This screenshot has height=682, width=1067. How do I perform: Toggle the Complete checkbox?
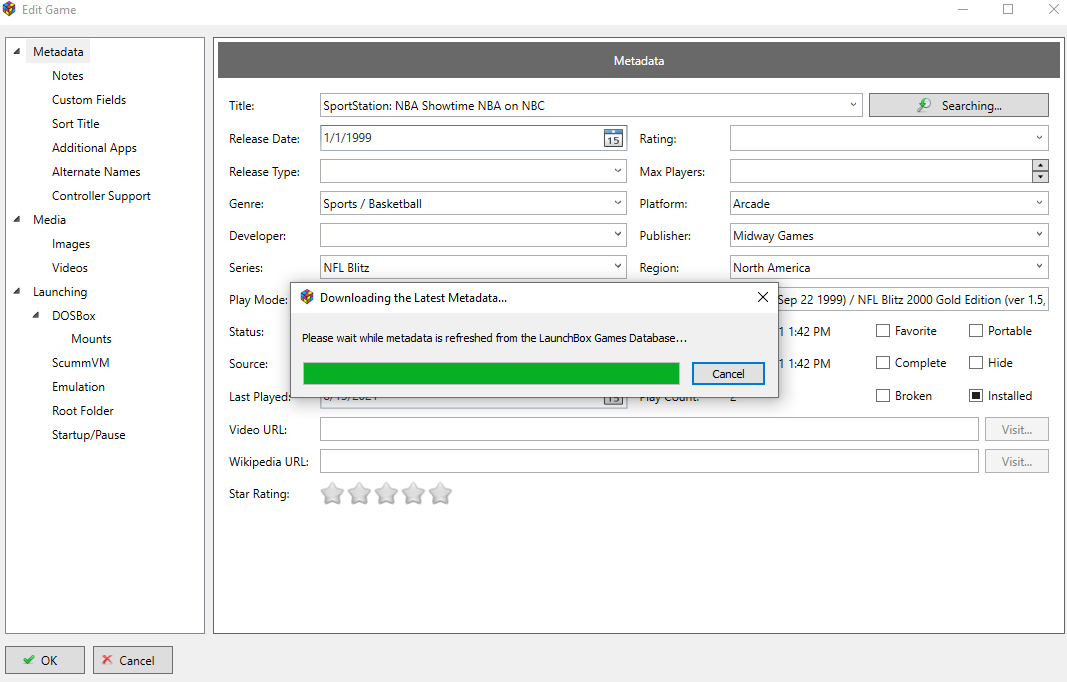click(x=883, y=363)
